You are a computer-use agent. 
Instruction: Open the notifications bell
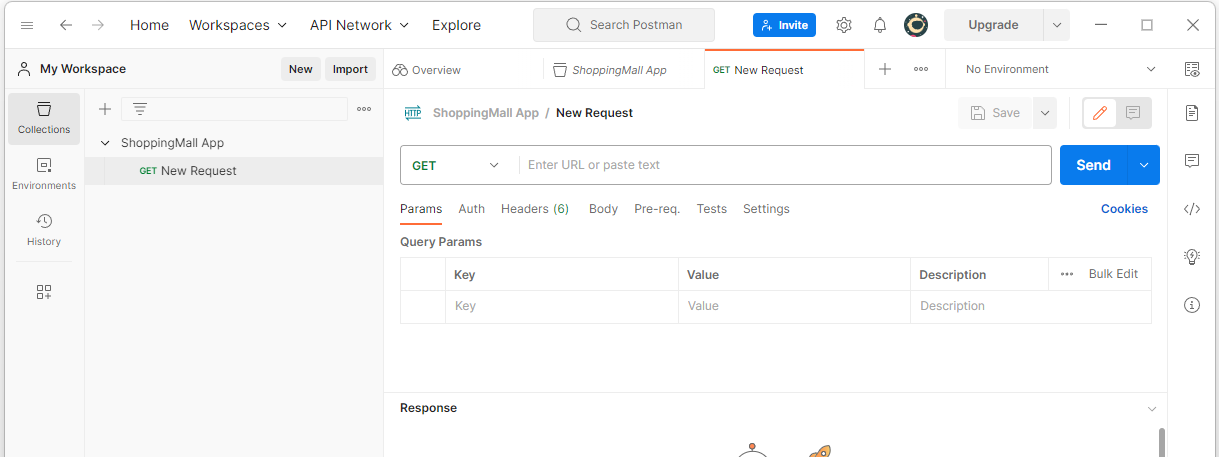[x=880, y=25]
